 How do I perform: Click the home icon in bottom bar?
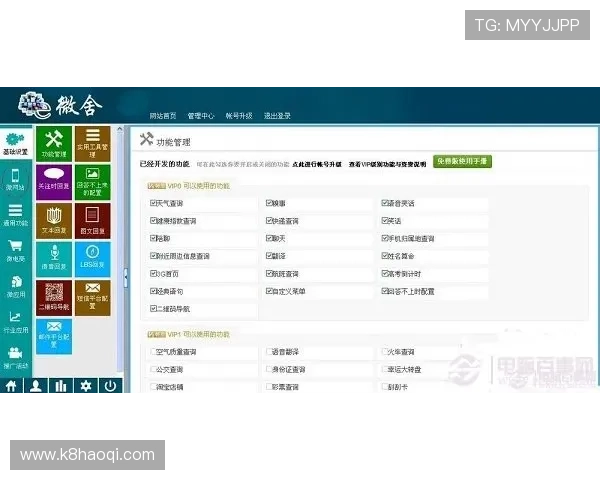click(x=11, y=385)
